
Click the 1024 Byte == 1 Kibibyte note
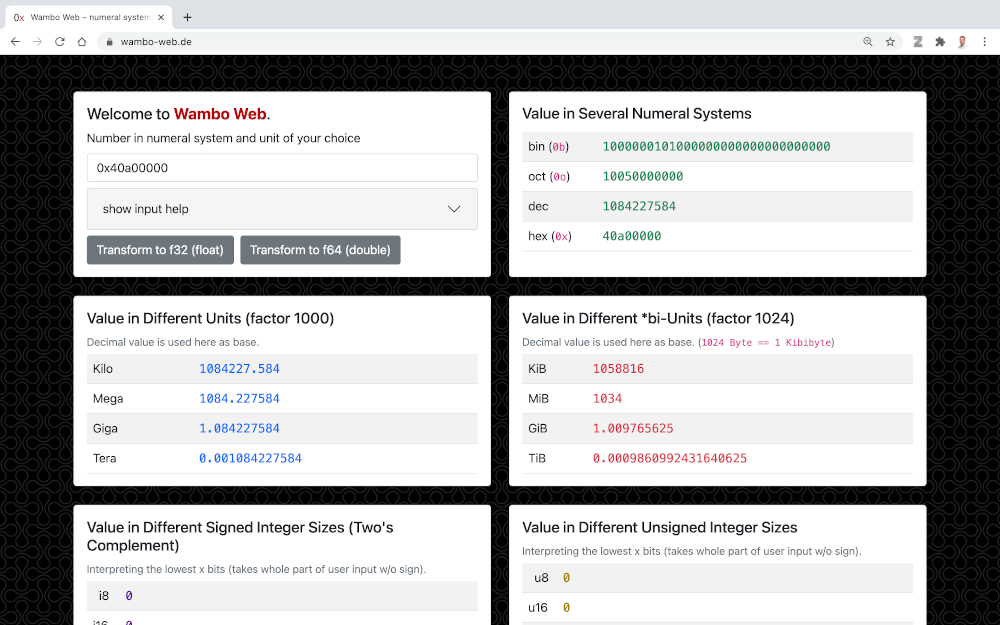pos(766,342)
